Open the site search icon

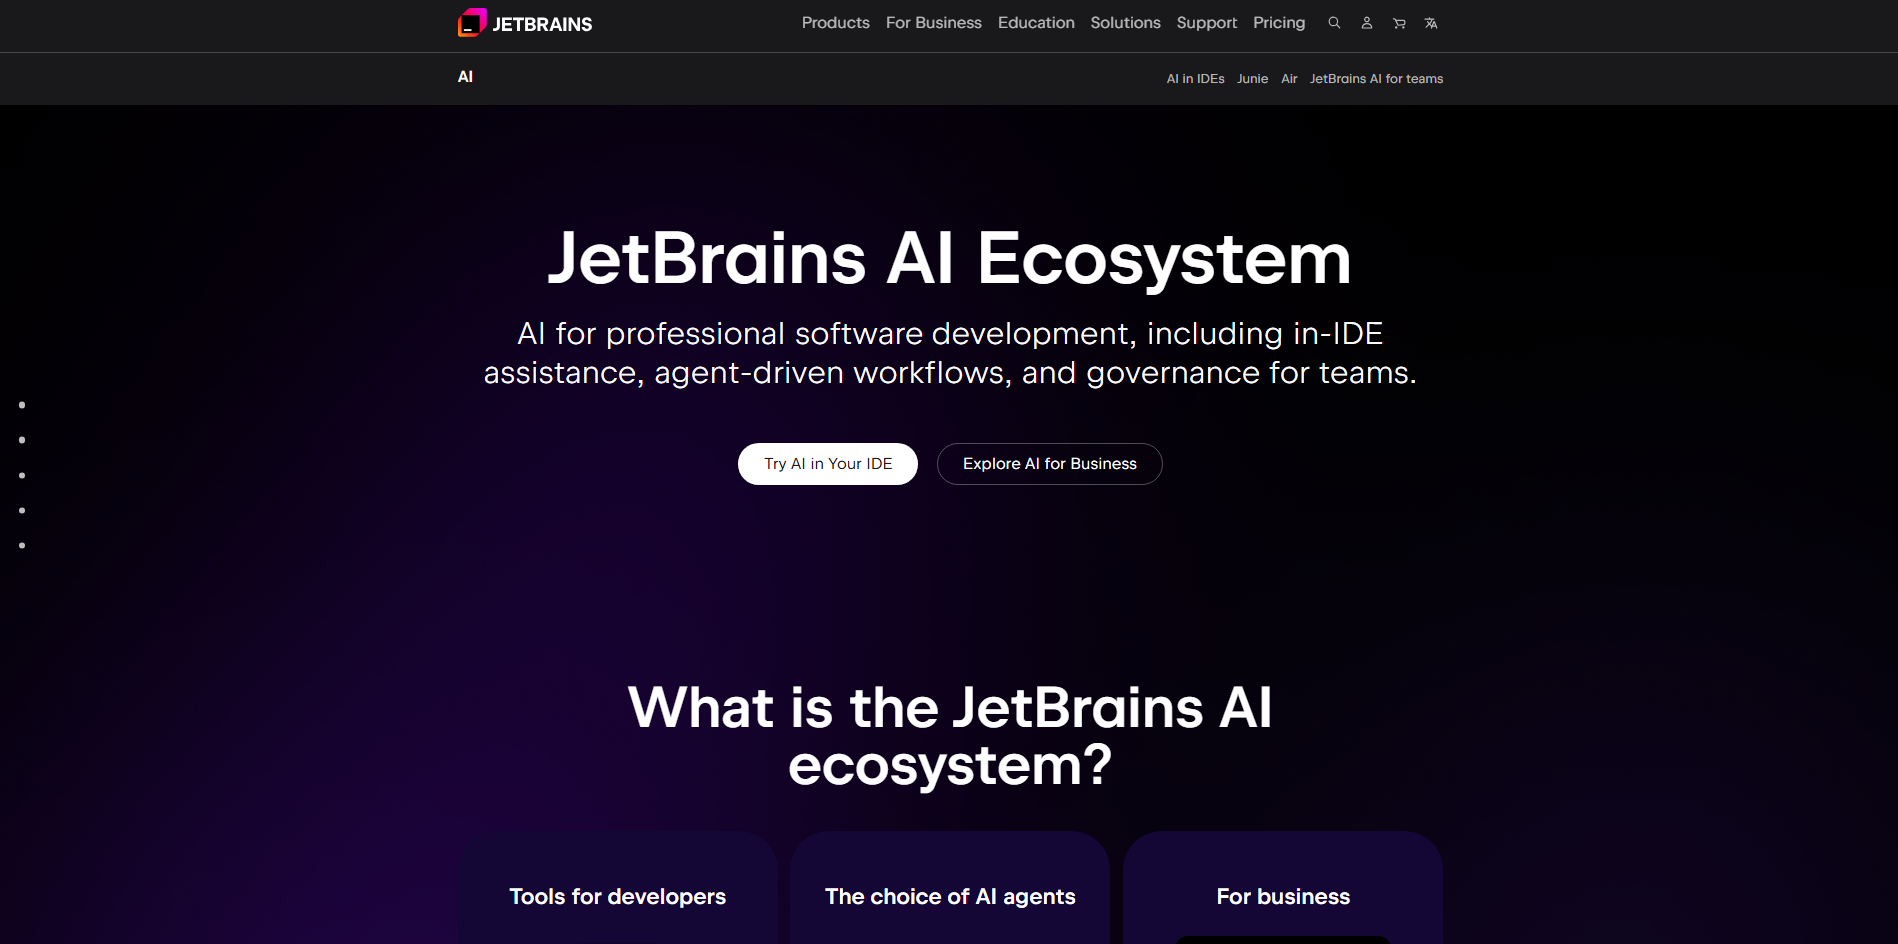coord(1334,23)
